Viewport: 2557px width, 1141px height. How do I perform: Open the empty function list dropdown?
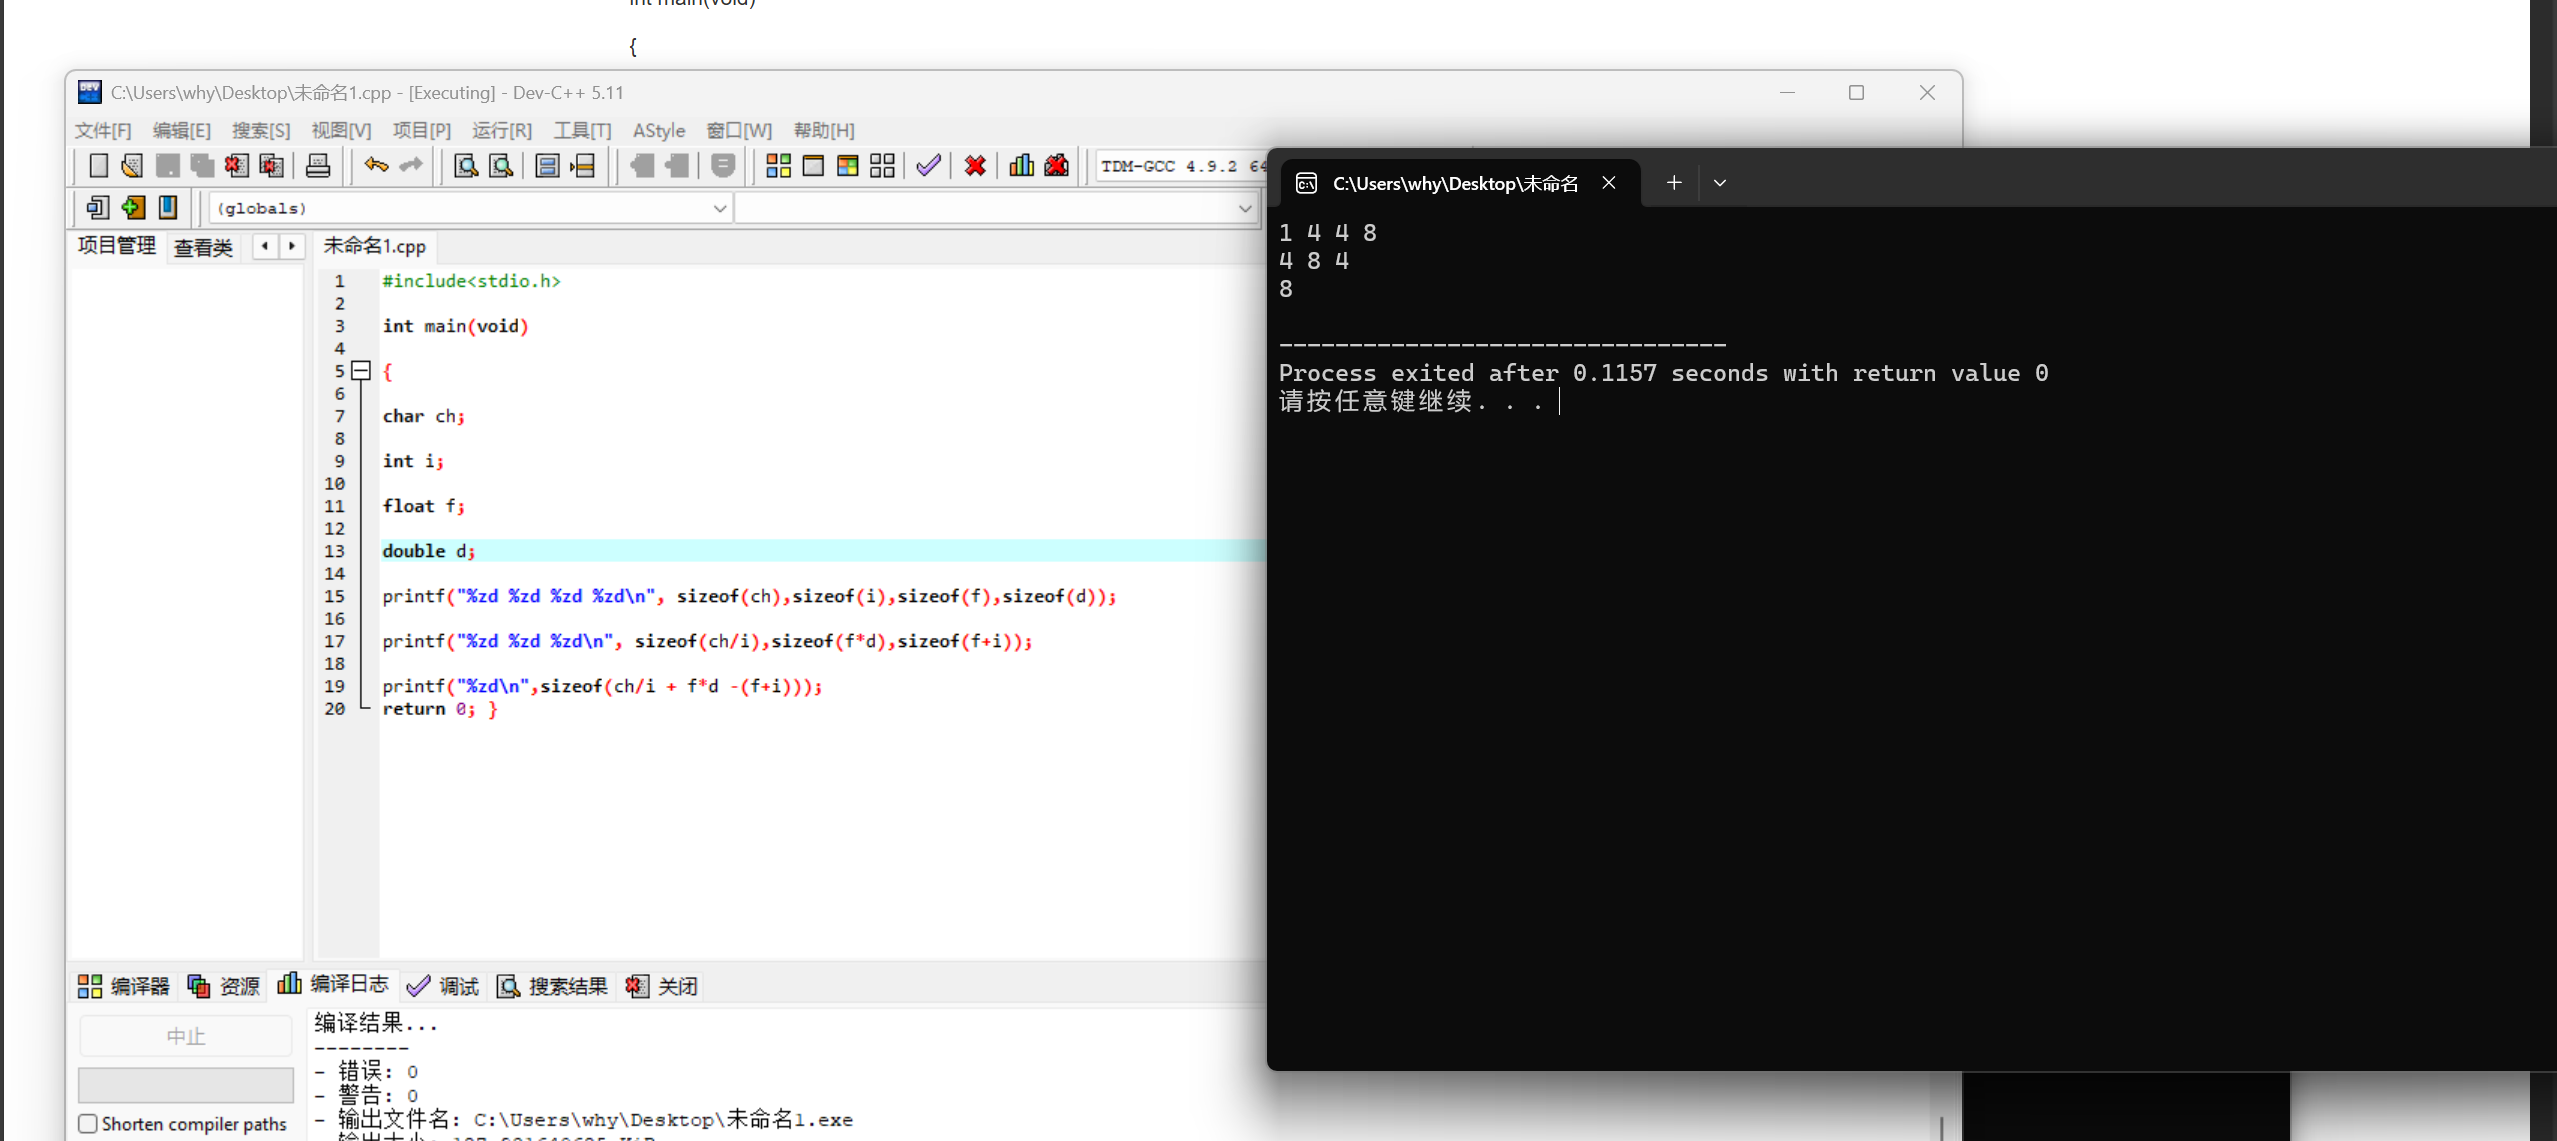click(x=1244, y=208)
